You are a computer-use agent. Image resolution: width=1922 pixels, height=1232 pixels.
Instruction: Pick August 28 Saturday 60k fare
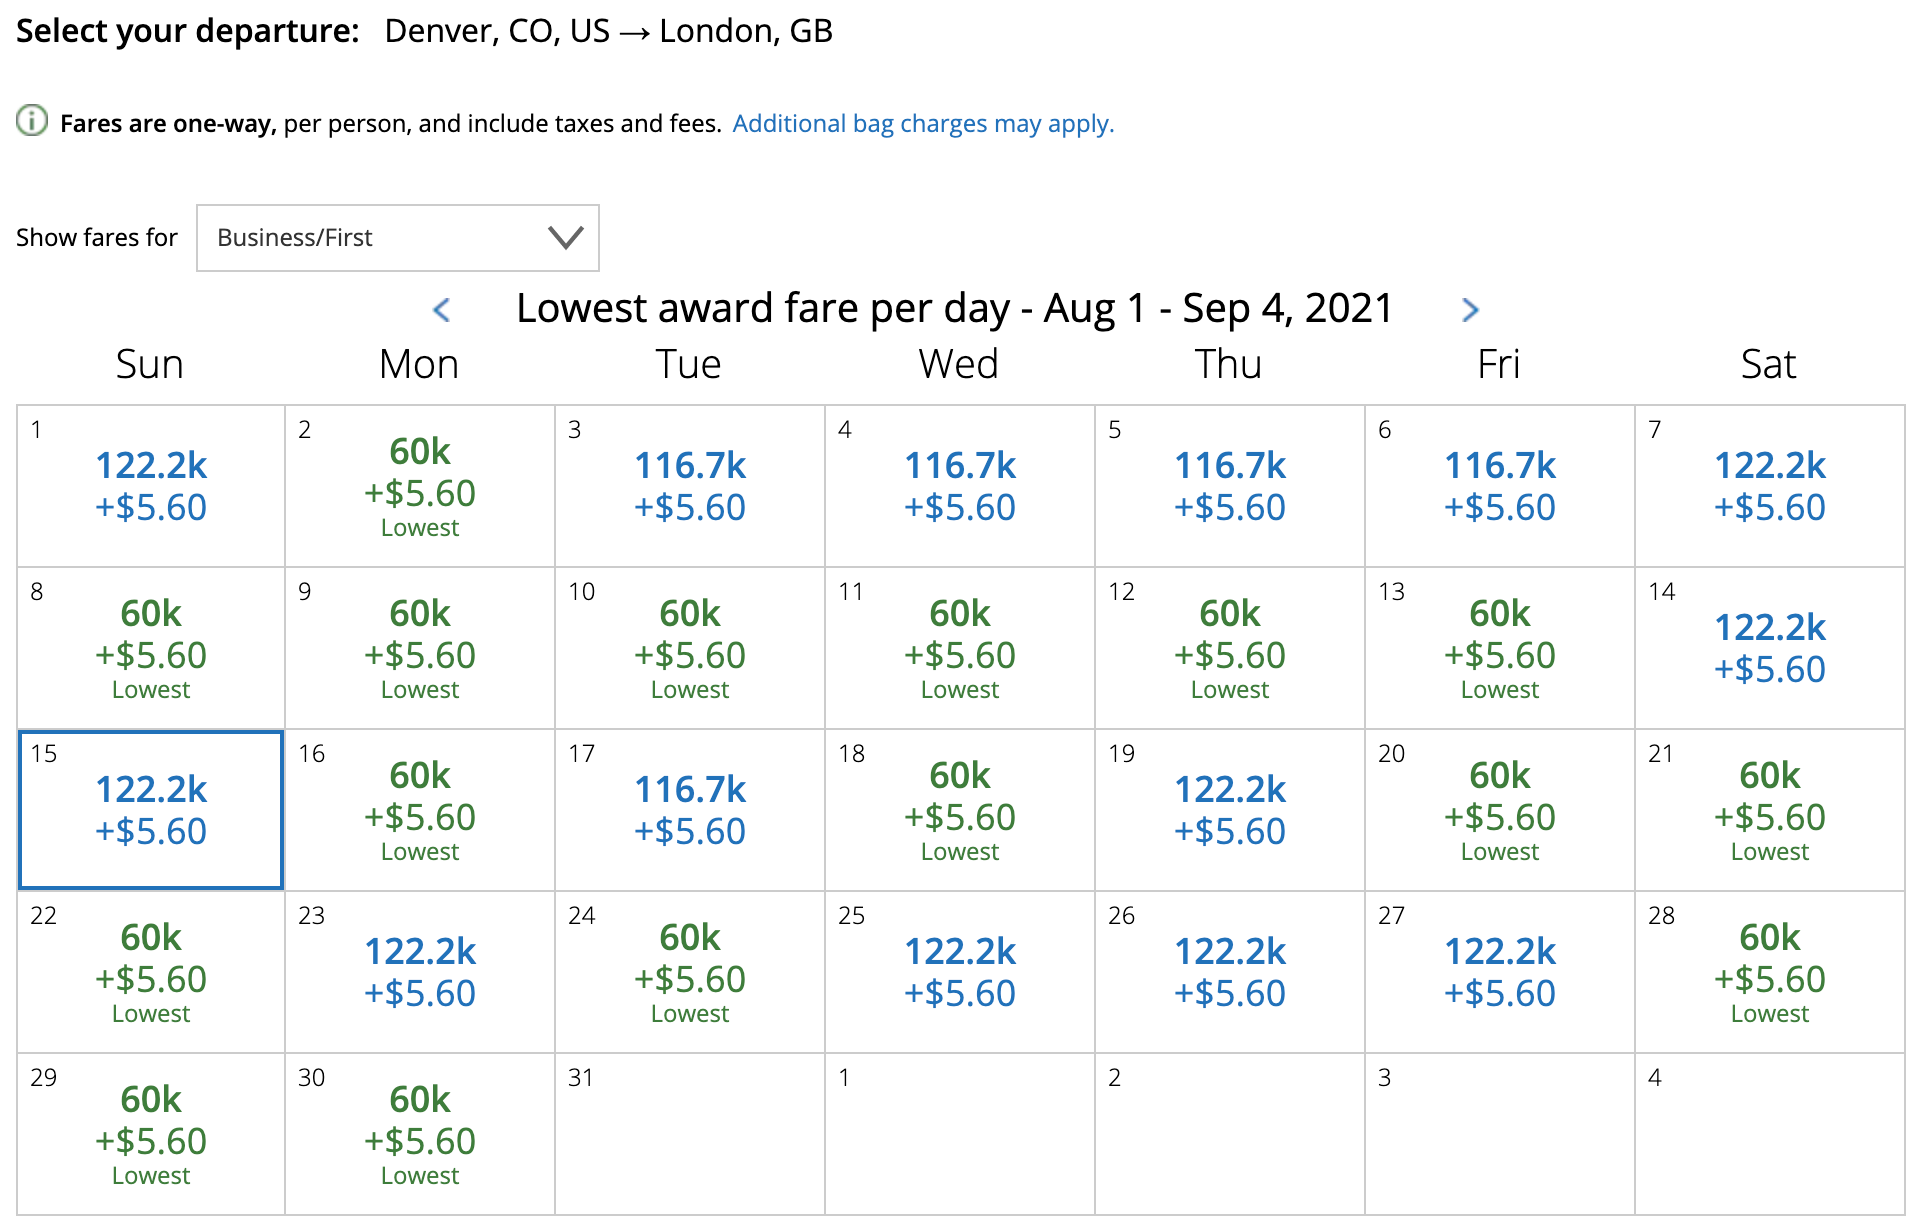(x=1770, y=972)
